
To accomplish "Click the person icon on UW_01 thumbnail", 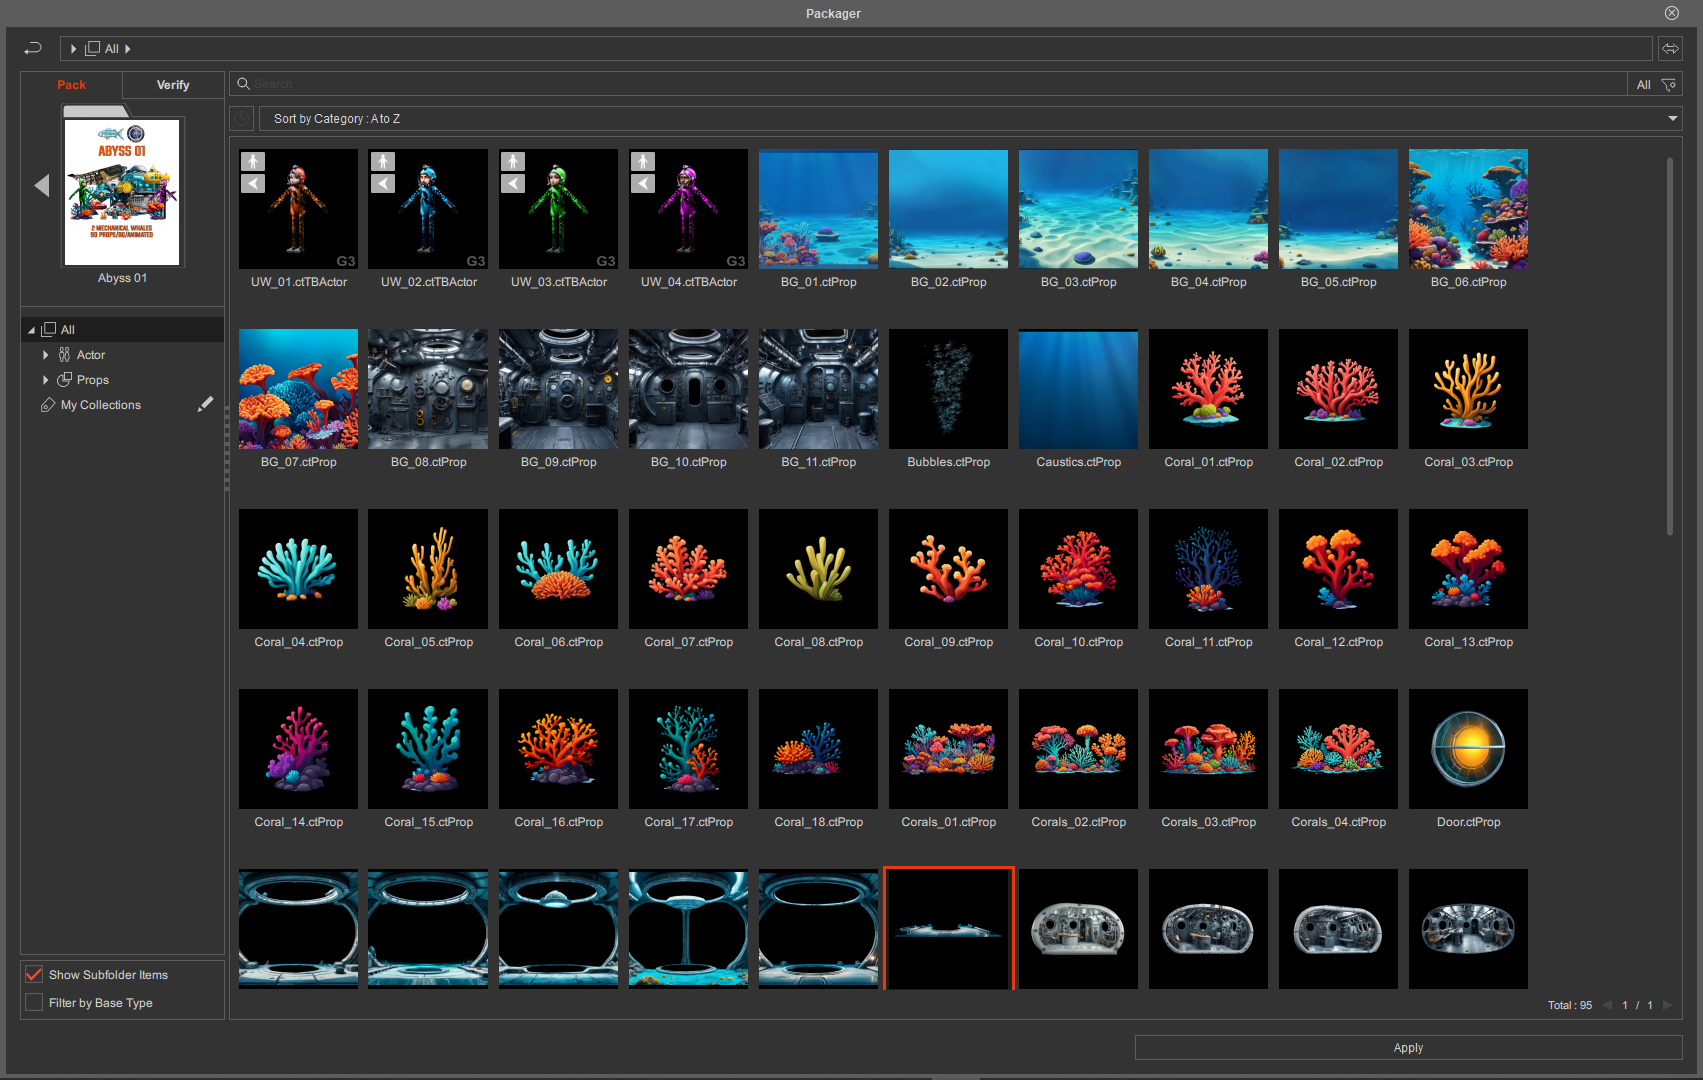I will pyautogui.click(x=253, y=161).
